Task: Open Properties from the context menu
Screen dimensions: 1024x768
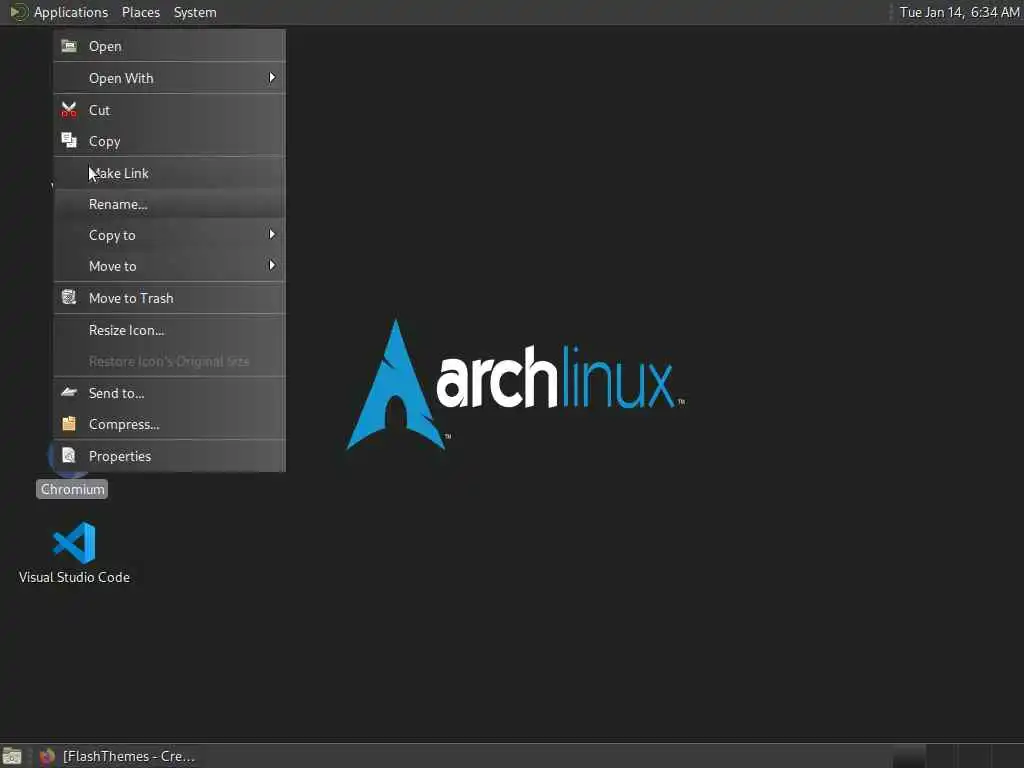Action: [169, 456]
